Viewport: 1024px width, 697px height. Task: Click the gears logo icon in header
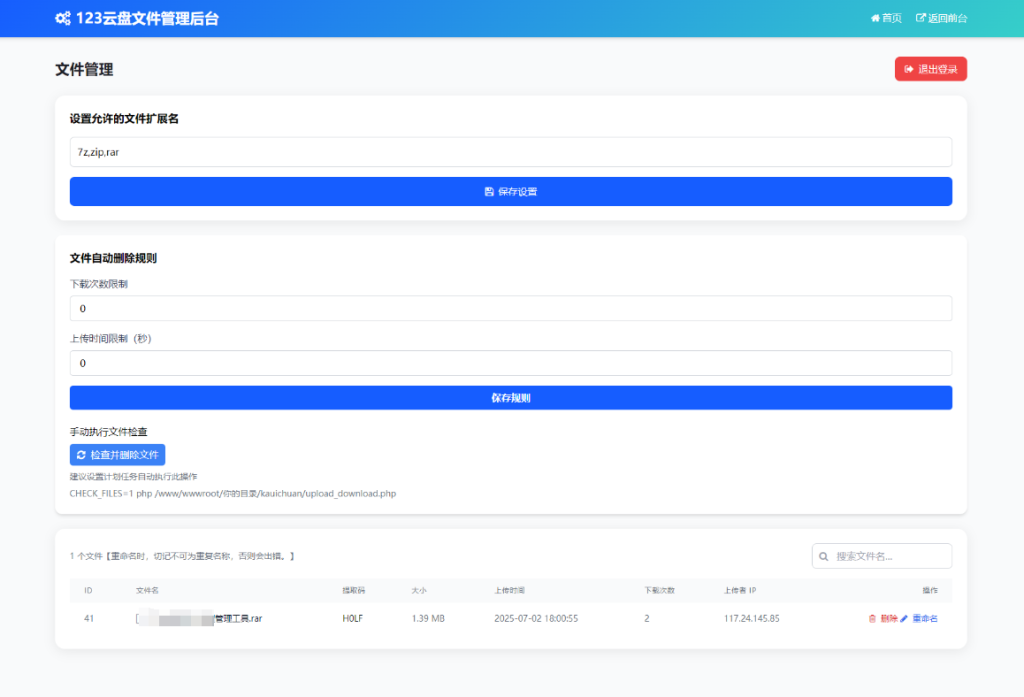coord(63,18)
